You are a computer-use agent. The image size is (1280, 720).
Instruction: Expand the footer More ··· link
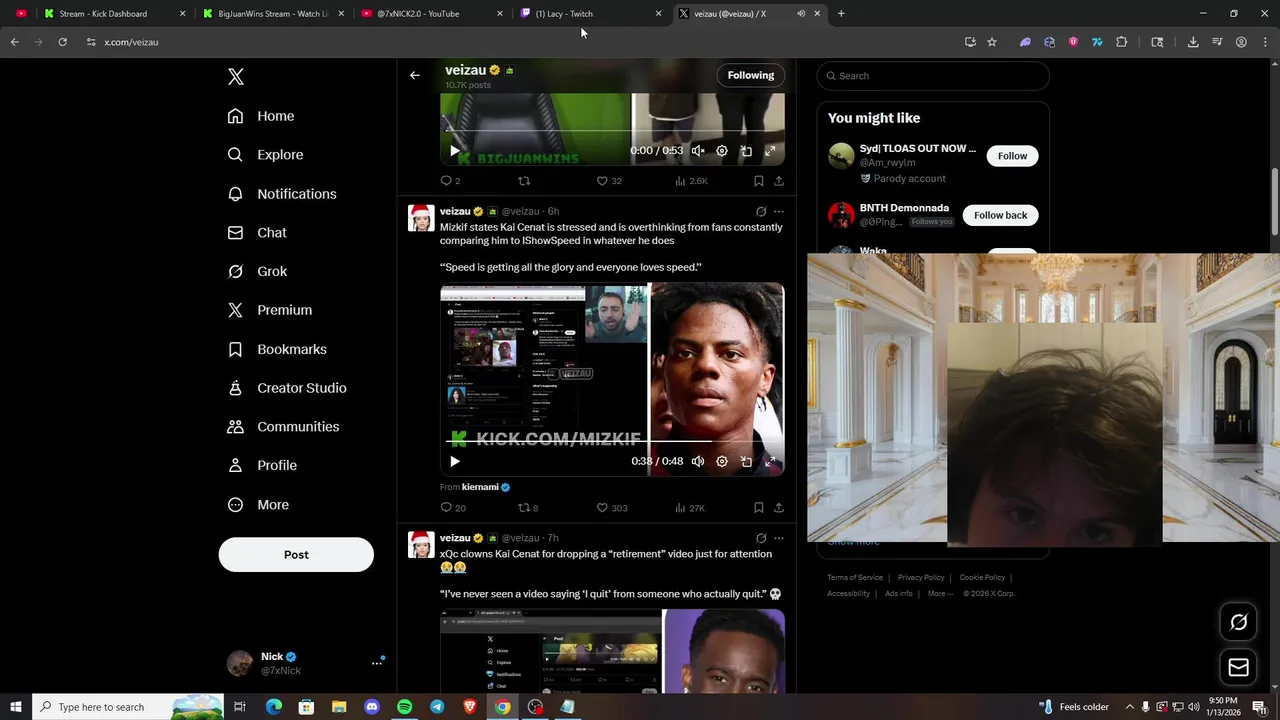[x=940, y=593]
